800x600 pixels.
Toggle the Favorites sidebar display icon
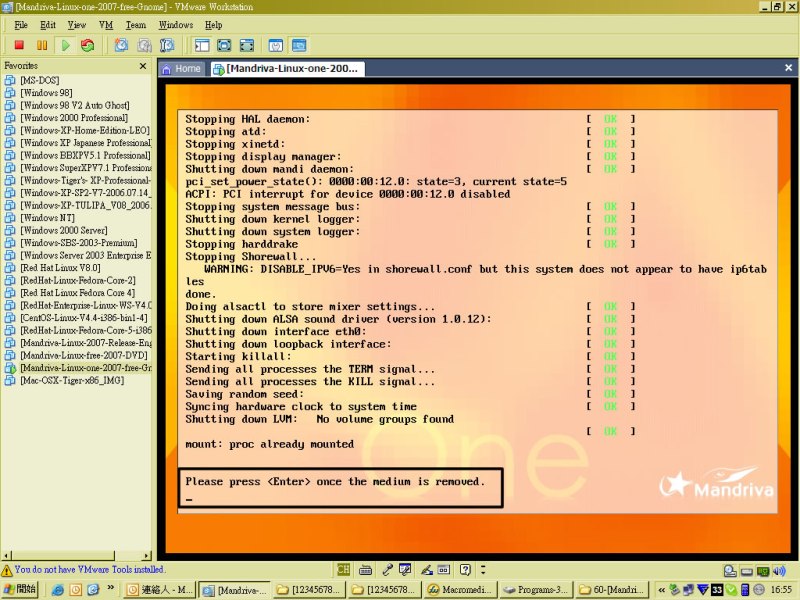(x=201, y=45)
